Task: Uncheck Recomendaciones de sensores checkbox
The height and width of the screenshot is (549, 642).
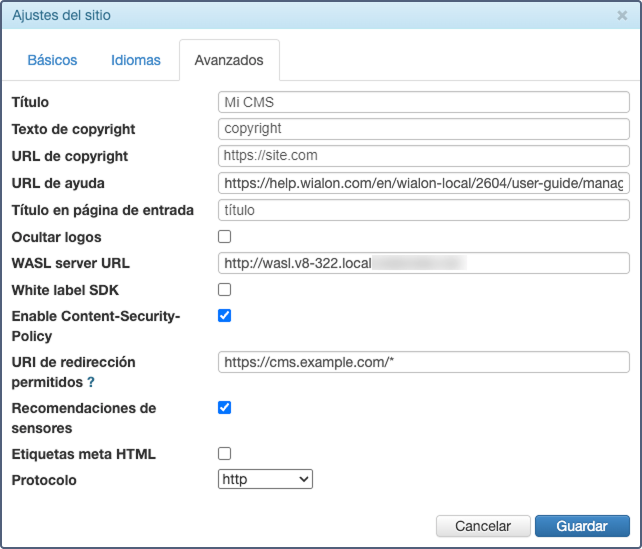Action: pyautogui.click(x=225, y=408)
